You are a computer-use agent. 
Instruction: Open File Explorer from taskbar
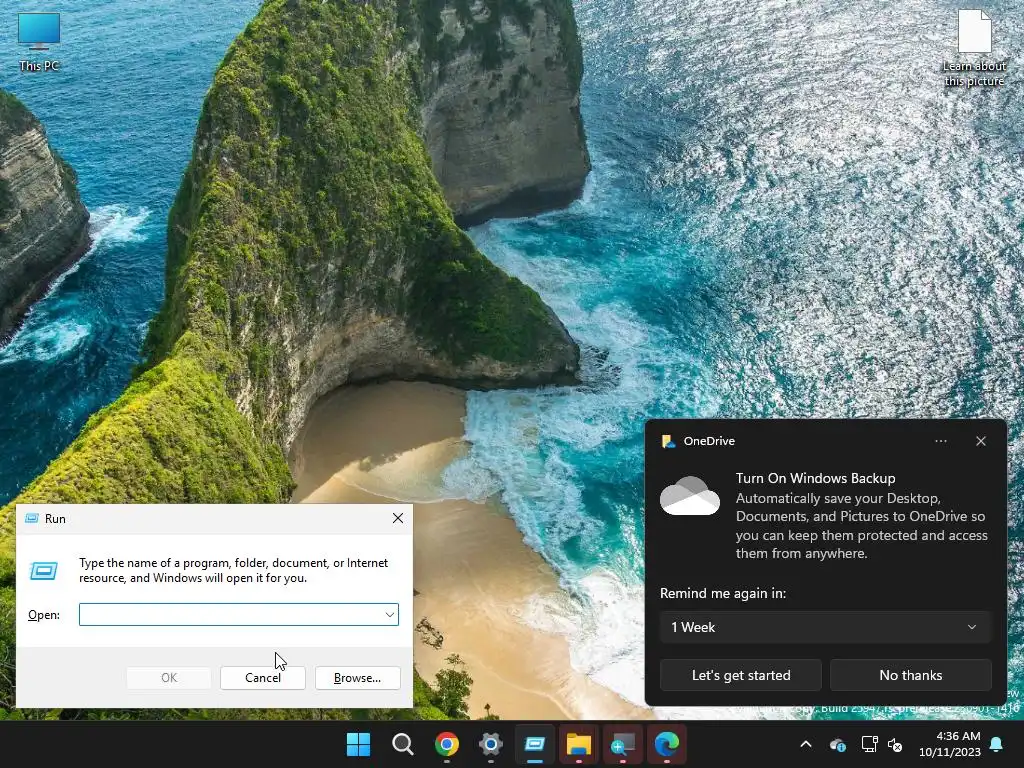[579, 744]
